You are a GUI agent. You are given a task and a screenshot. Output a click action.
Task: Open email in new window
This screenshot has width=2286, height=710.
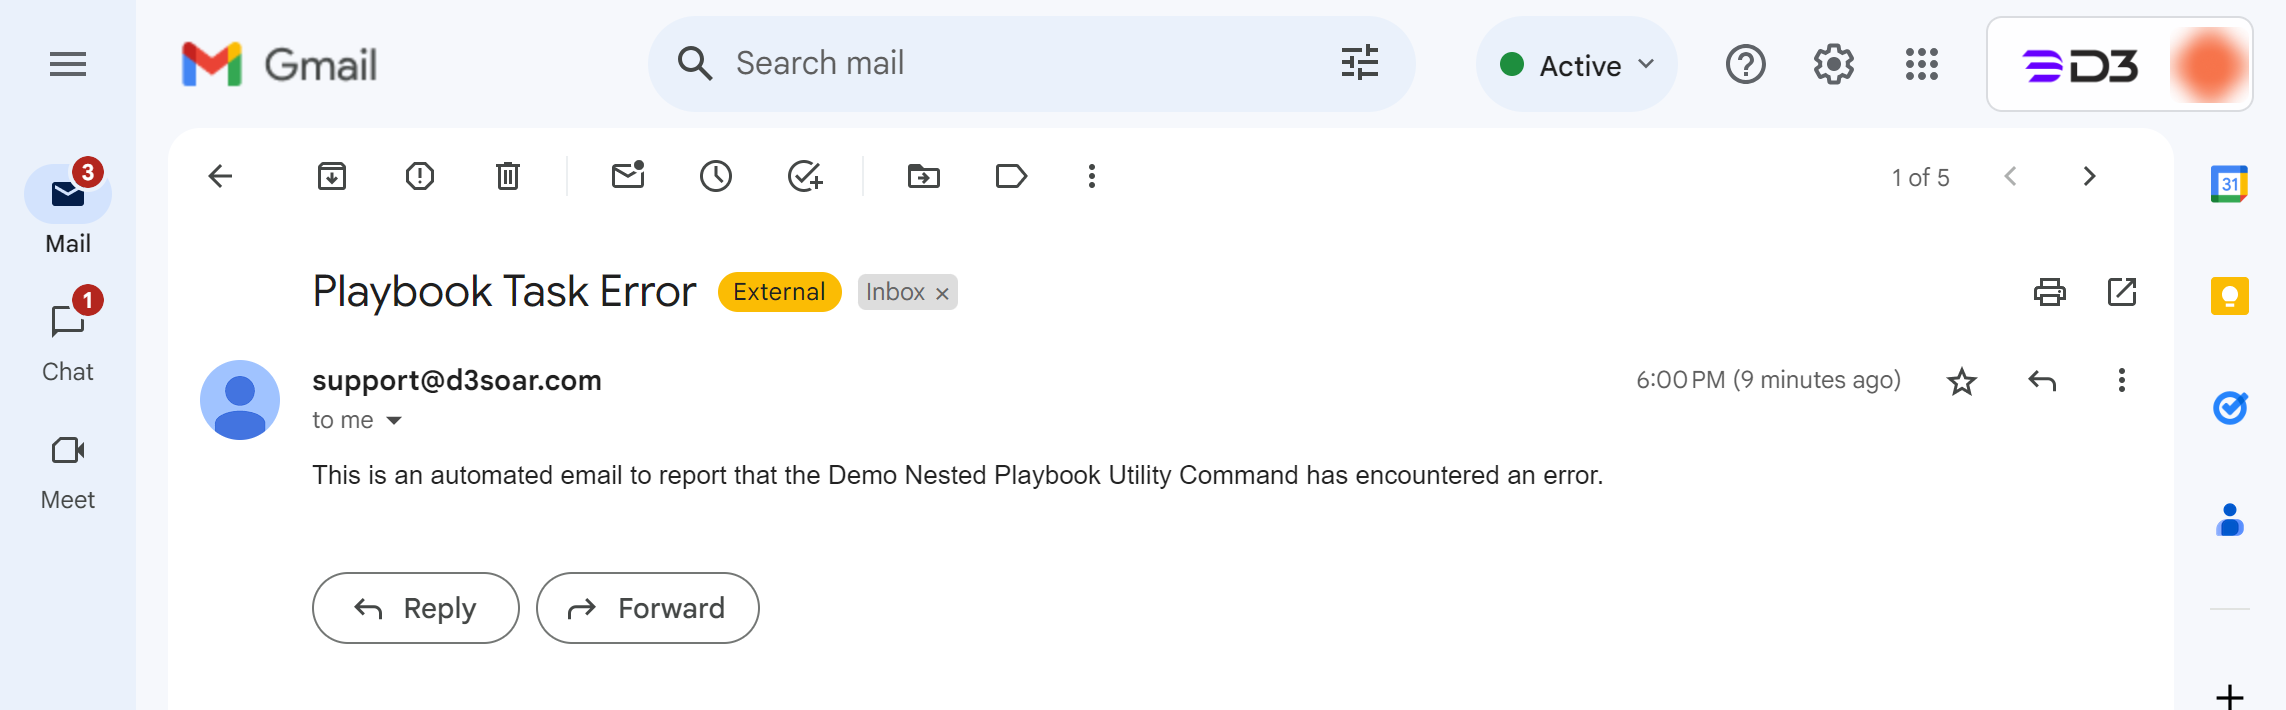click(2121, 292)
